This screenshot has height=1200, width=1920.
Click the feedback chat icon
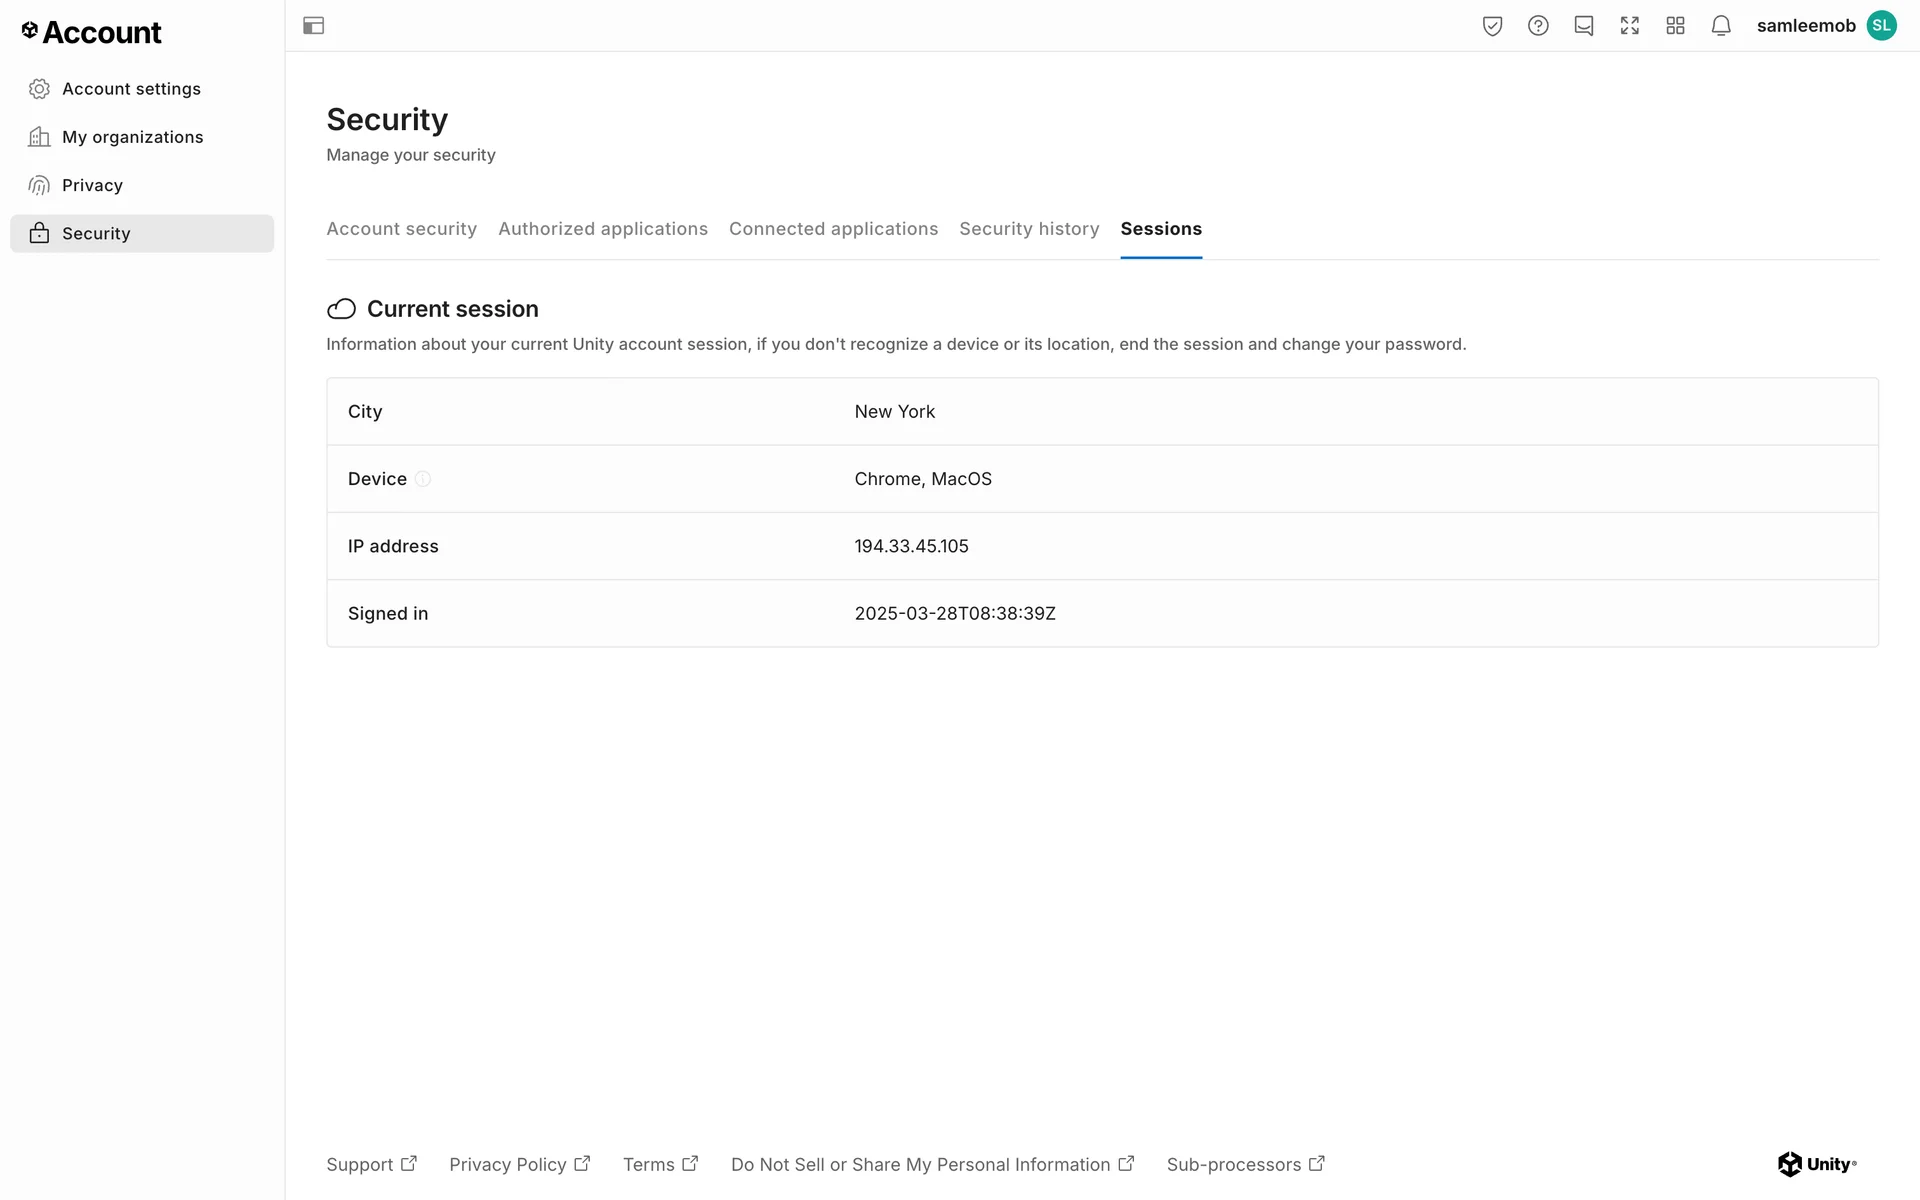point(1584,26)
